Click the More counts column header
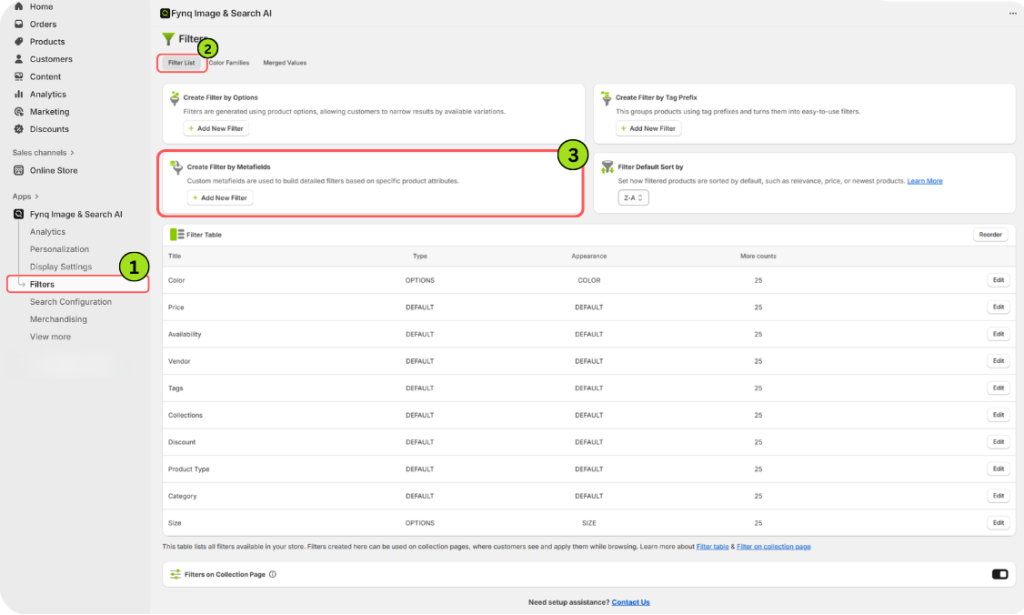This screenshot has width=1024, height=615. click(758, 256)
